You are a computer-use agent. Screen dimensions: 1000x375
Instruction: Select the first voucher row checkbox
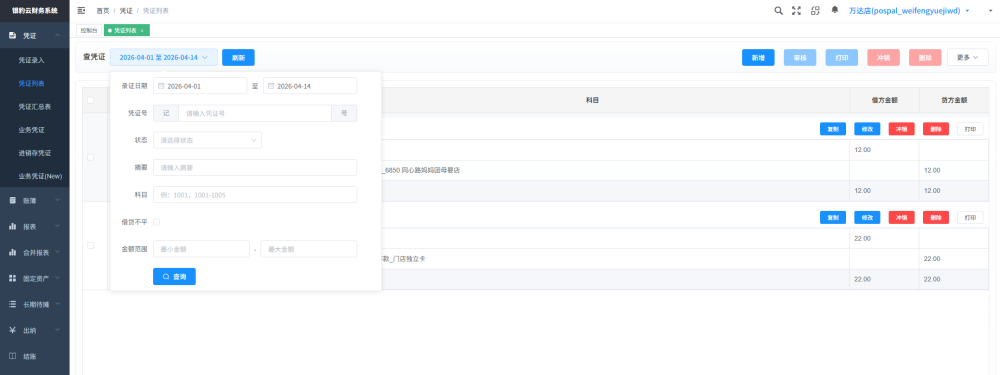click(90, 157)
